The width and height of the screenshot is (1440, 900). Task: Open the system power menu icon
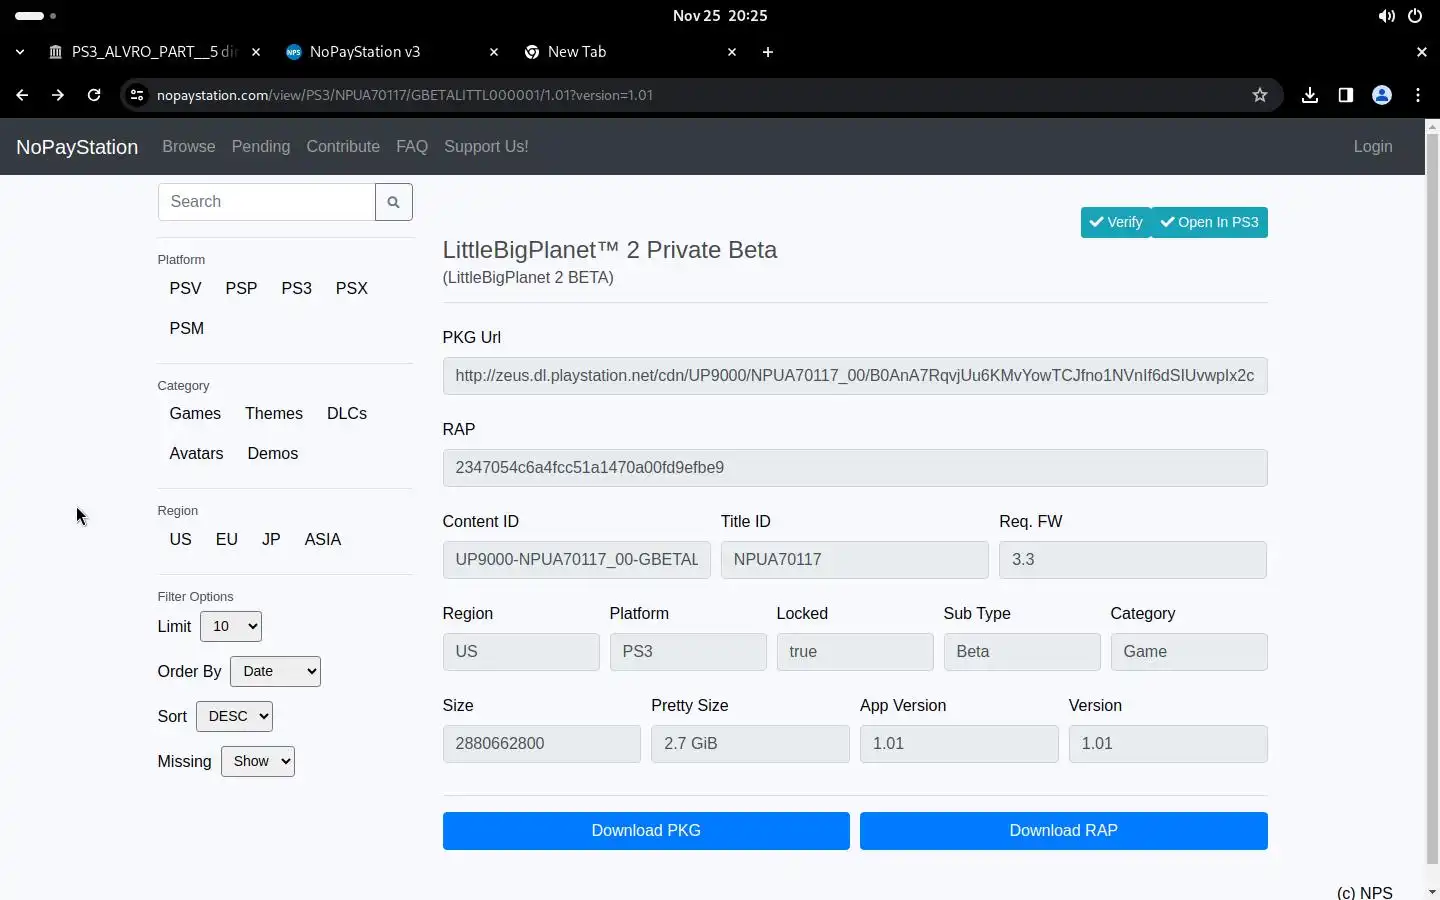(x=1415, y=16)
